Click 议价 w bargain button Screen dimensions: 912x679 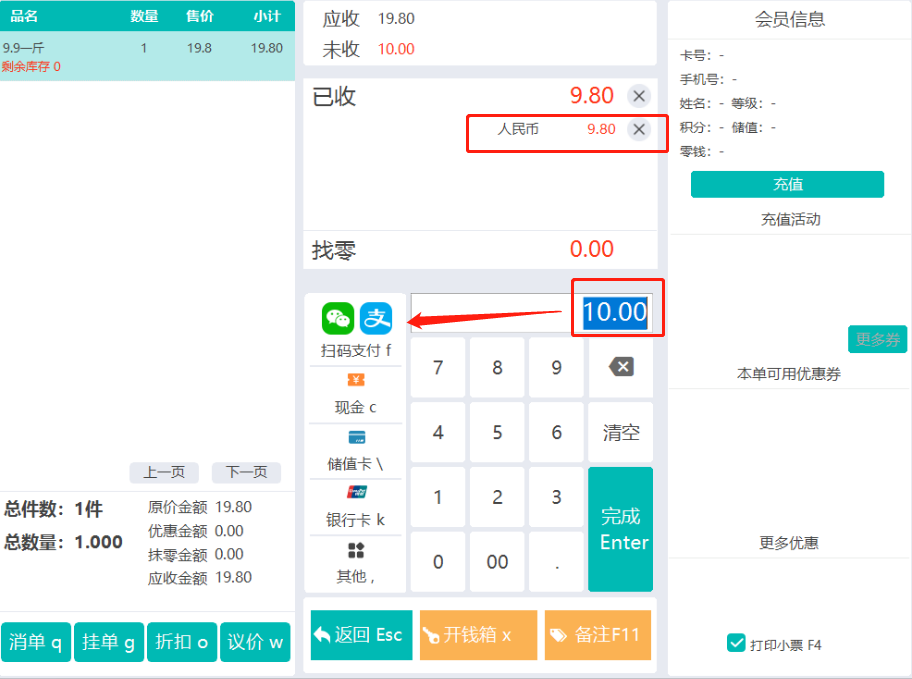(x=255, y=642)
